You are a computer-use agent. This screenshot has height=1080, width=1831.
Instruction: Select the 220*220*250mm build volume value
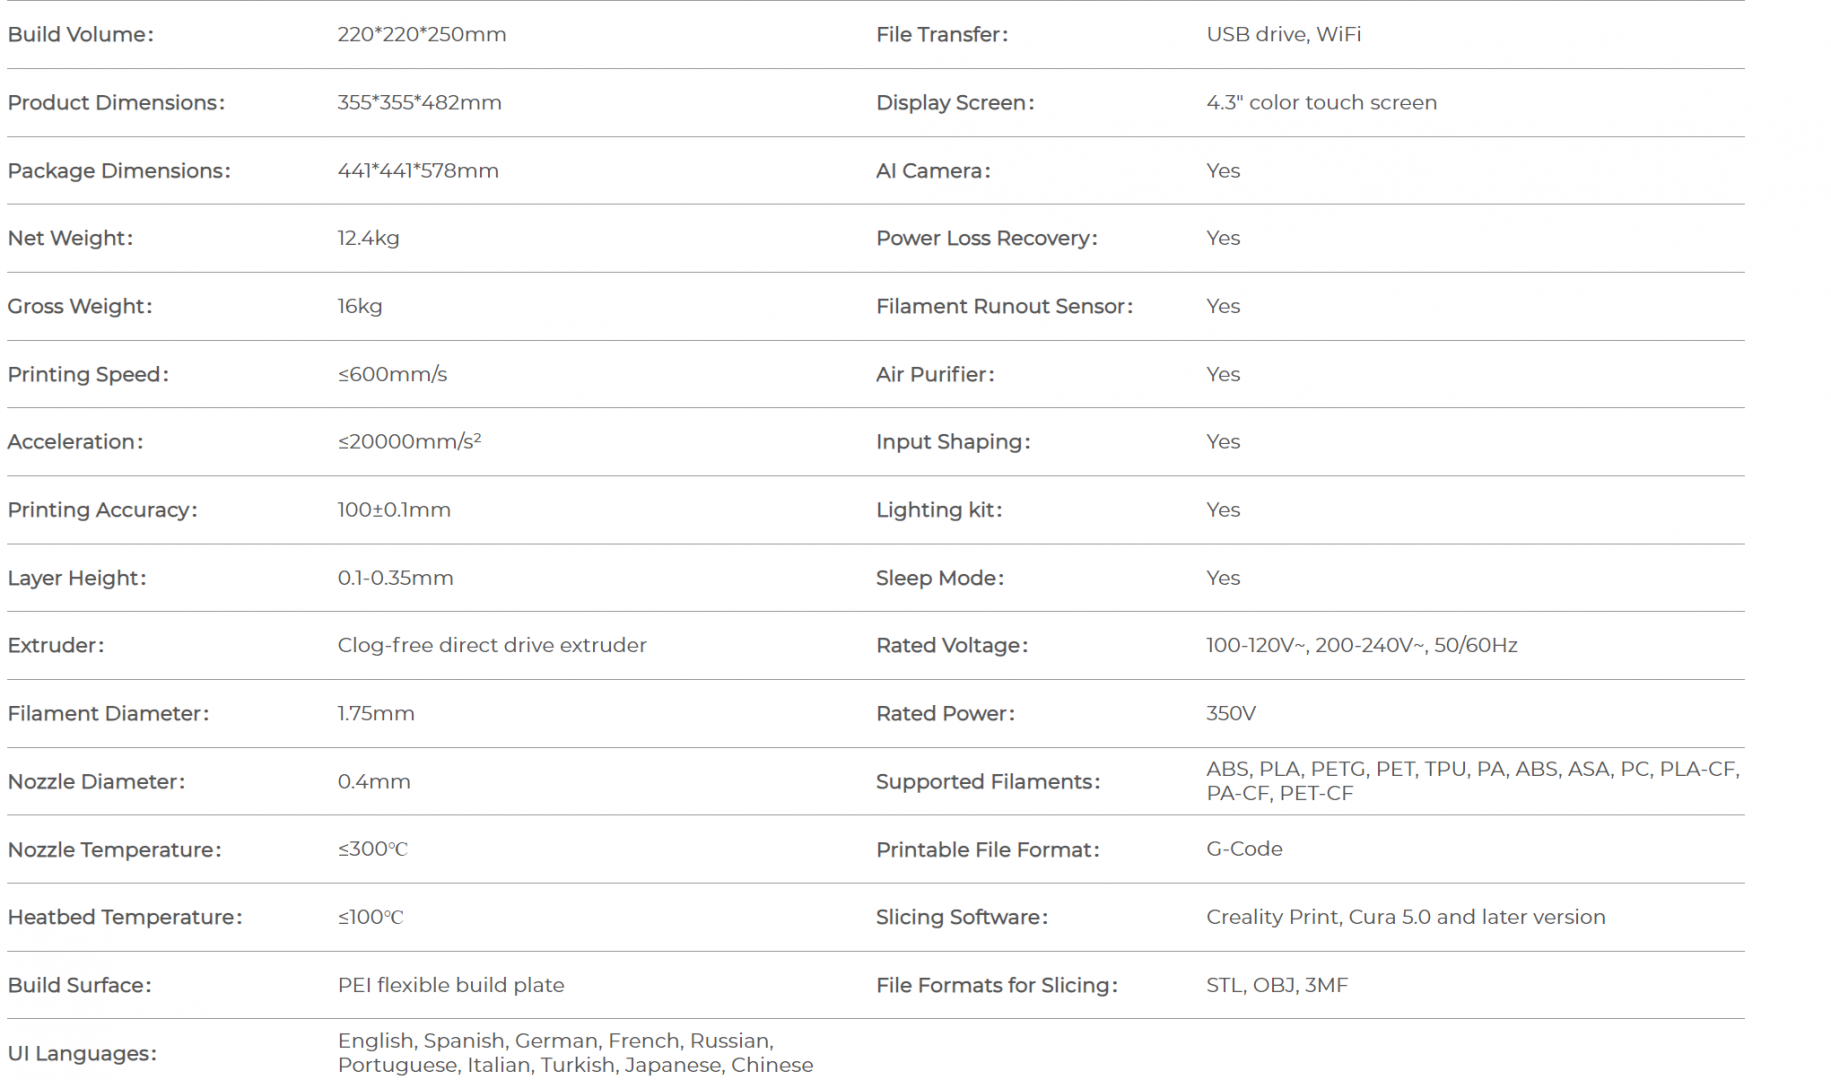[421, 34]
